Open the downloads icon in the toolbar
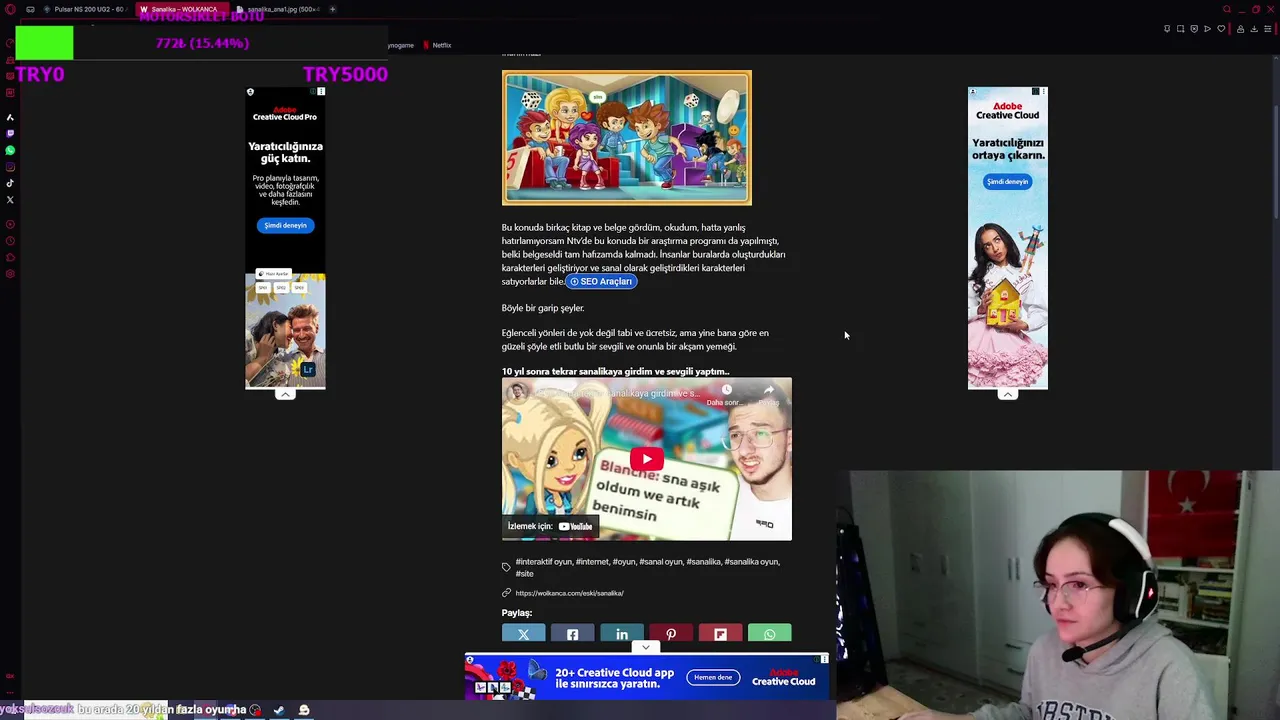1280x720 pixels. click(1254, 29)
